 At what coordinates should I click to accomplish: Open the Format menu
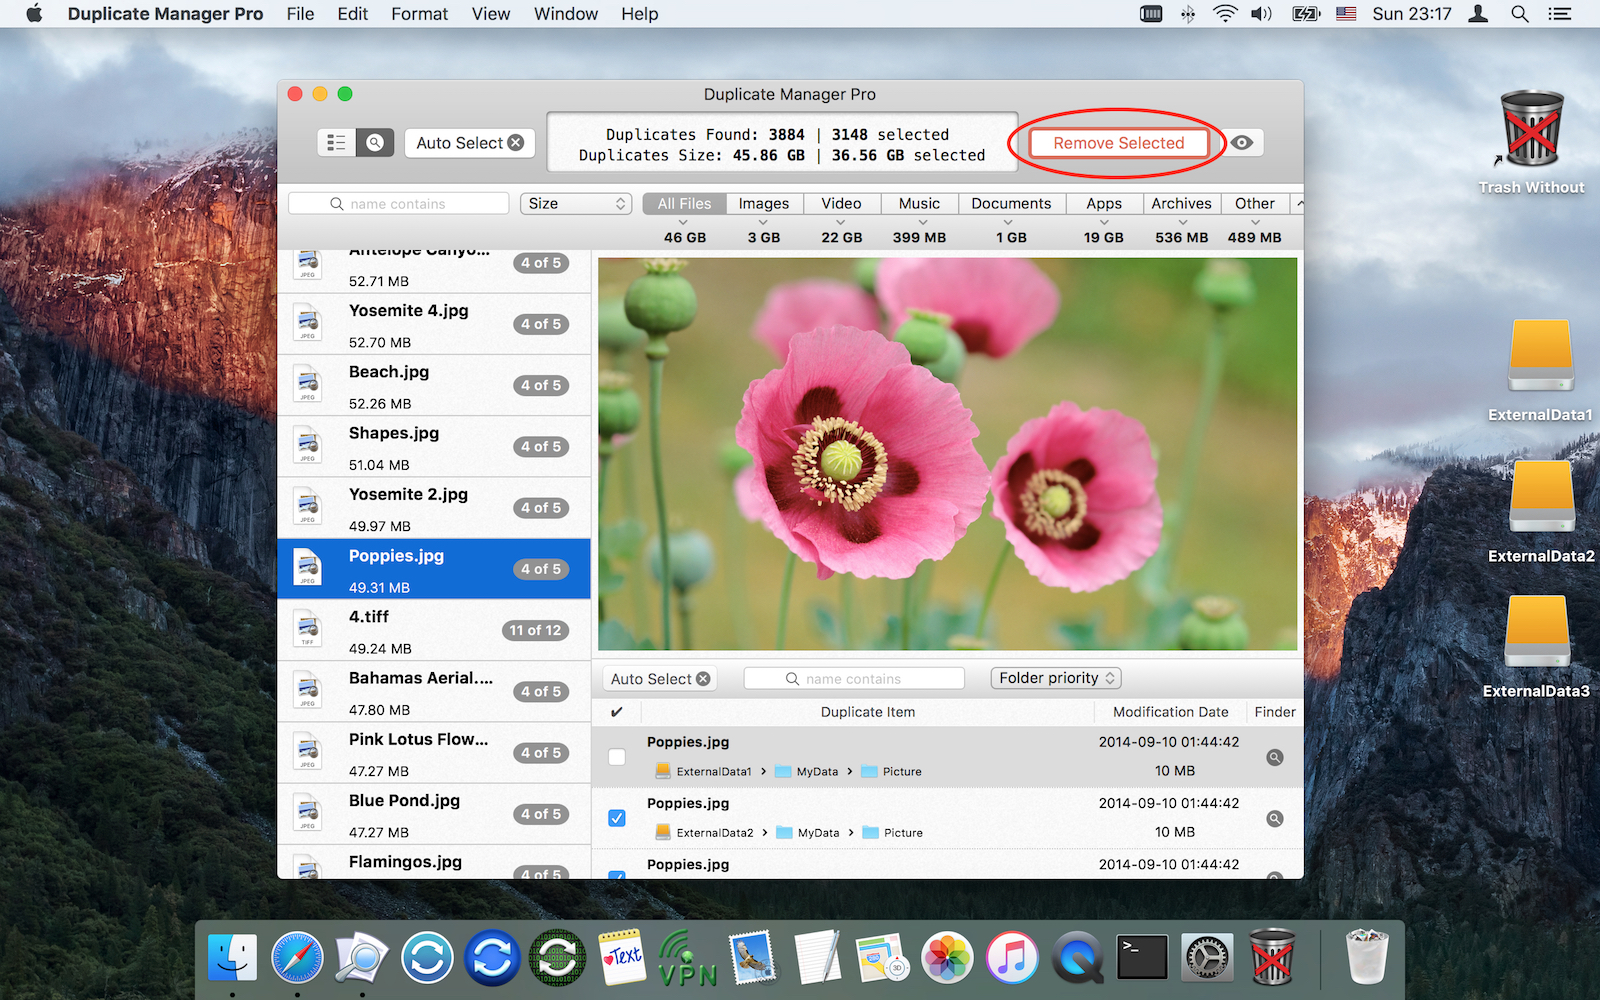click(419, 14)
